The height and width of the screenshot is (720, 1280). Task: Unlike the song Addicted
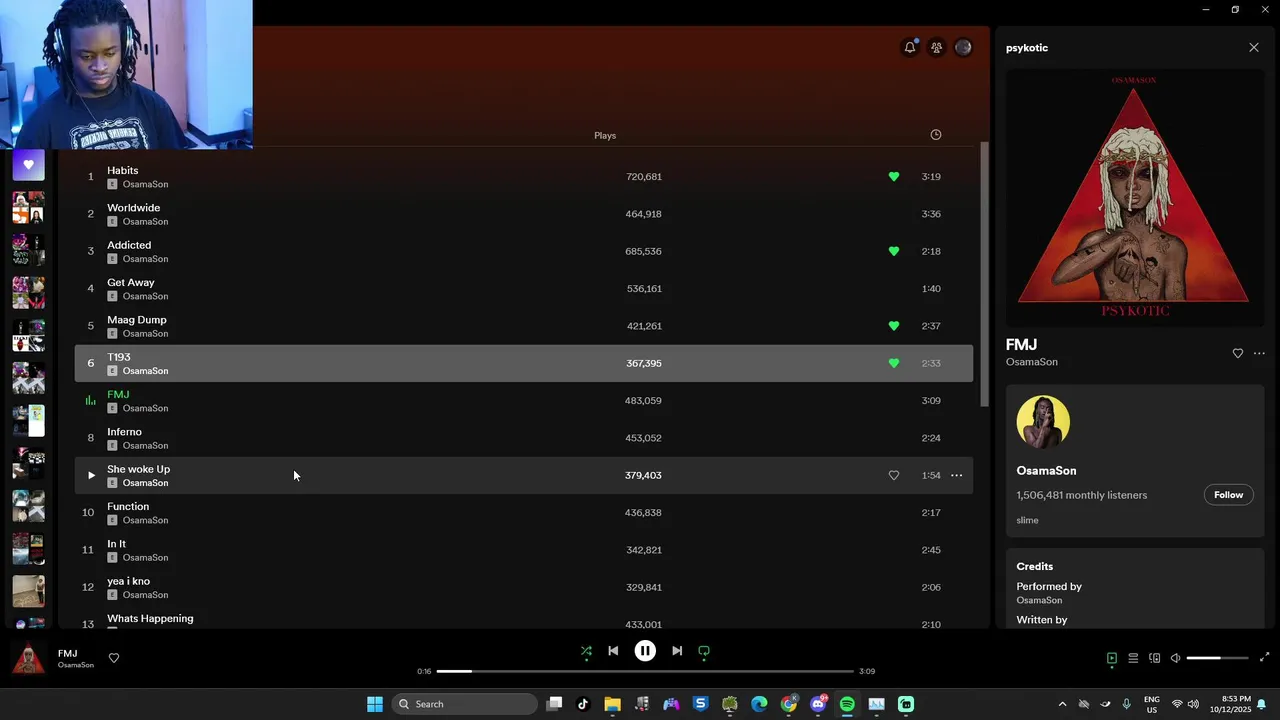[x=894, y=251]
